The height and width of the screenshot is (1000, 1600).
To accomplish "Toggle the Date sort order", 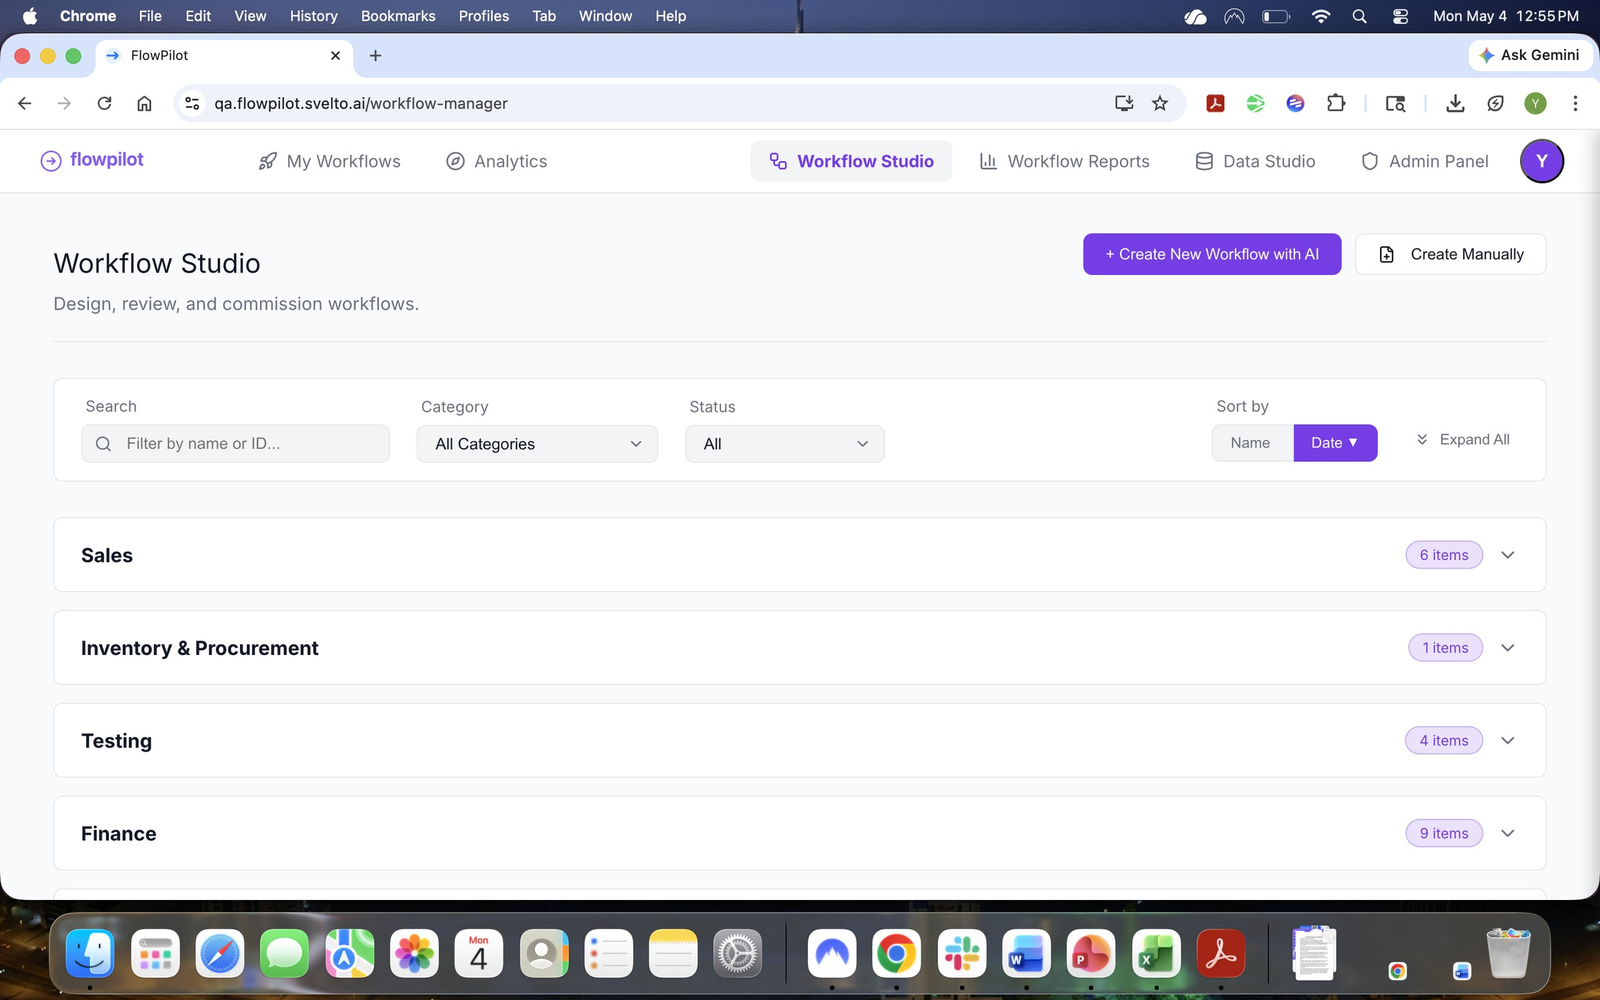I will (1335, 443).
